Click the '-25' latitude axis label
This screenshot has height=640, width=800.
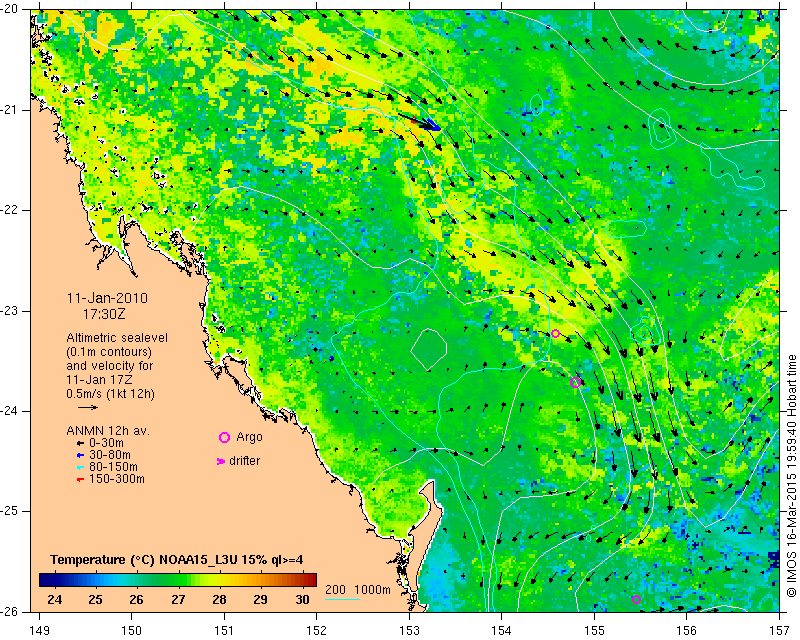pos(9,511)
